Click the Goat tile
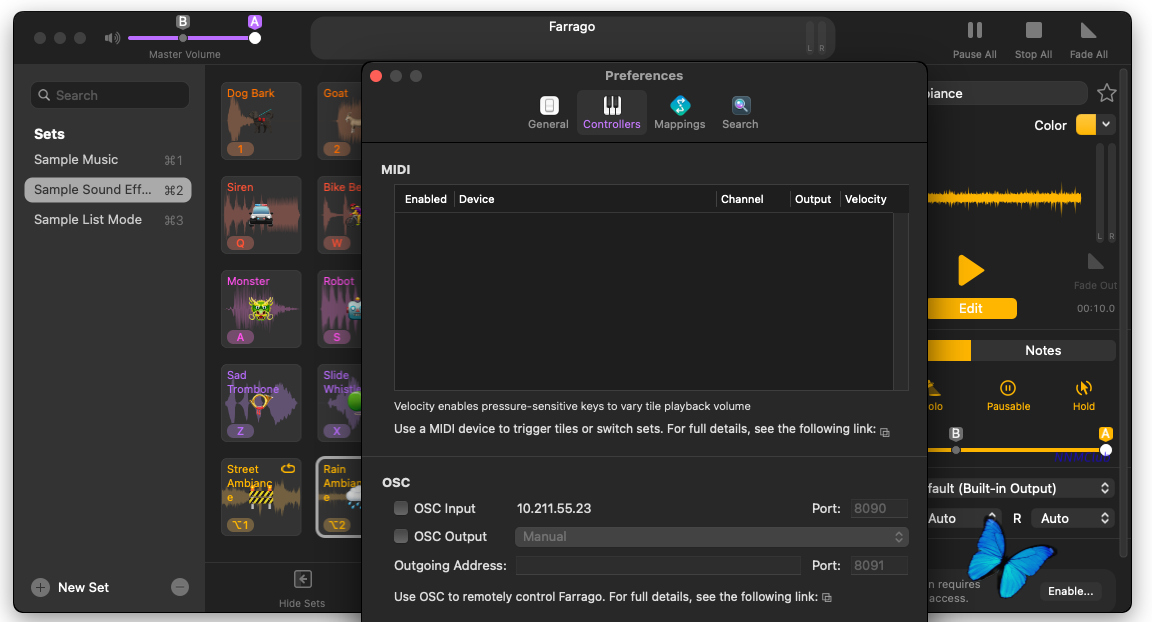Screen dimensions: 1152x622 [339, 120]
